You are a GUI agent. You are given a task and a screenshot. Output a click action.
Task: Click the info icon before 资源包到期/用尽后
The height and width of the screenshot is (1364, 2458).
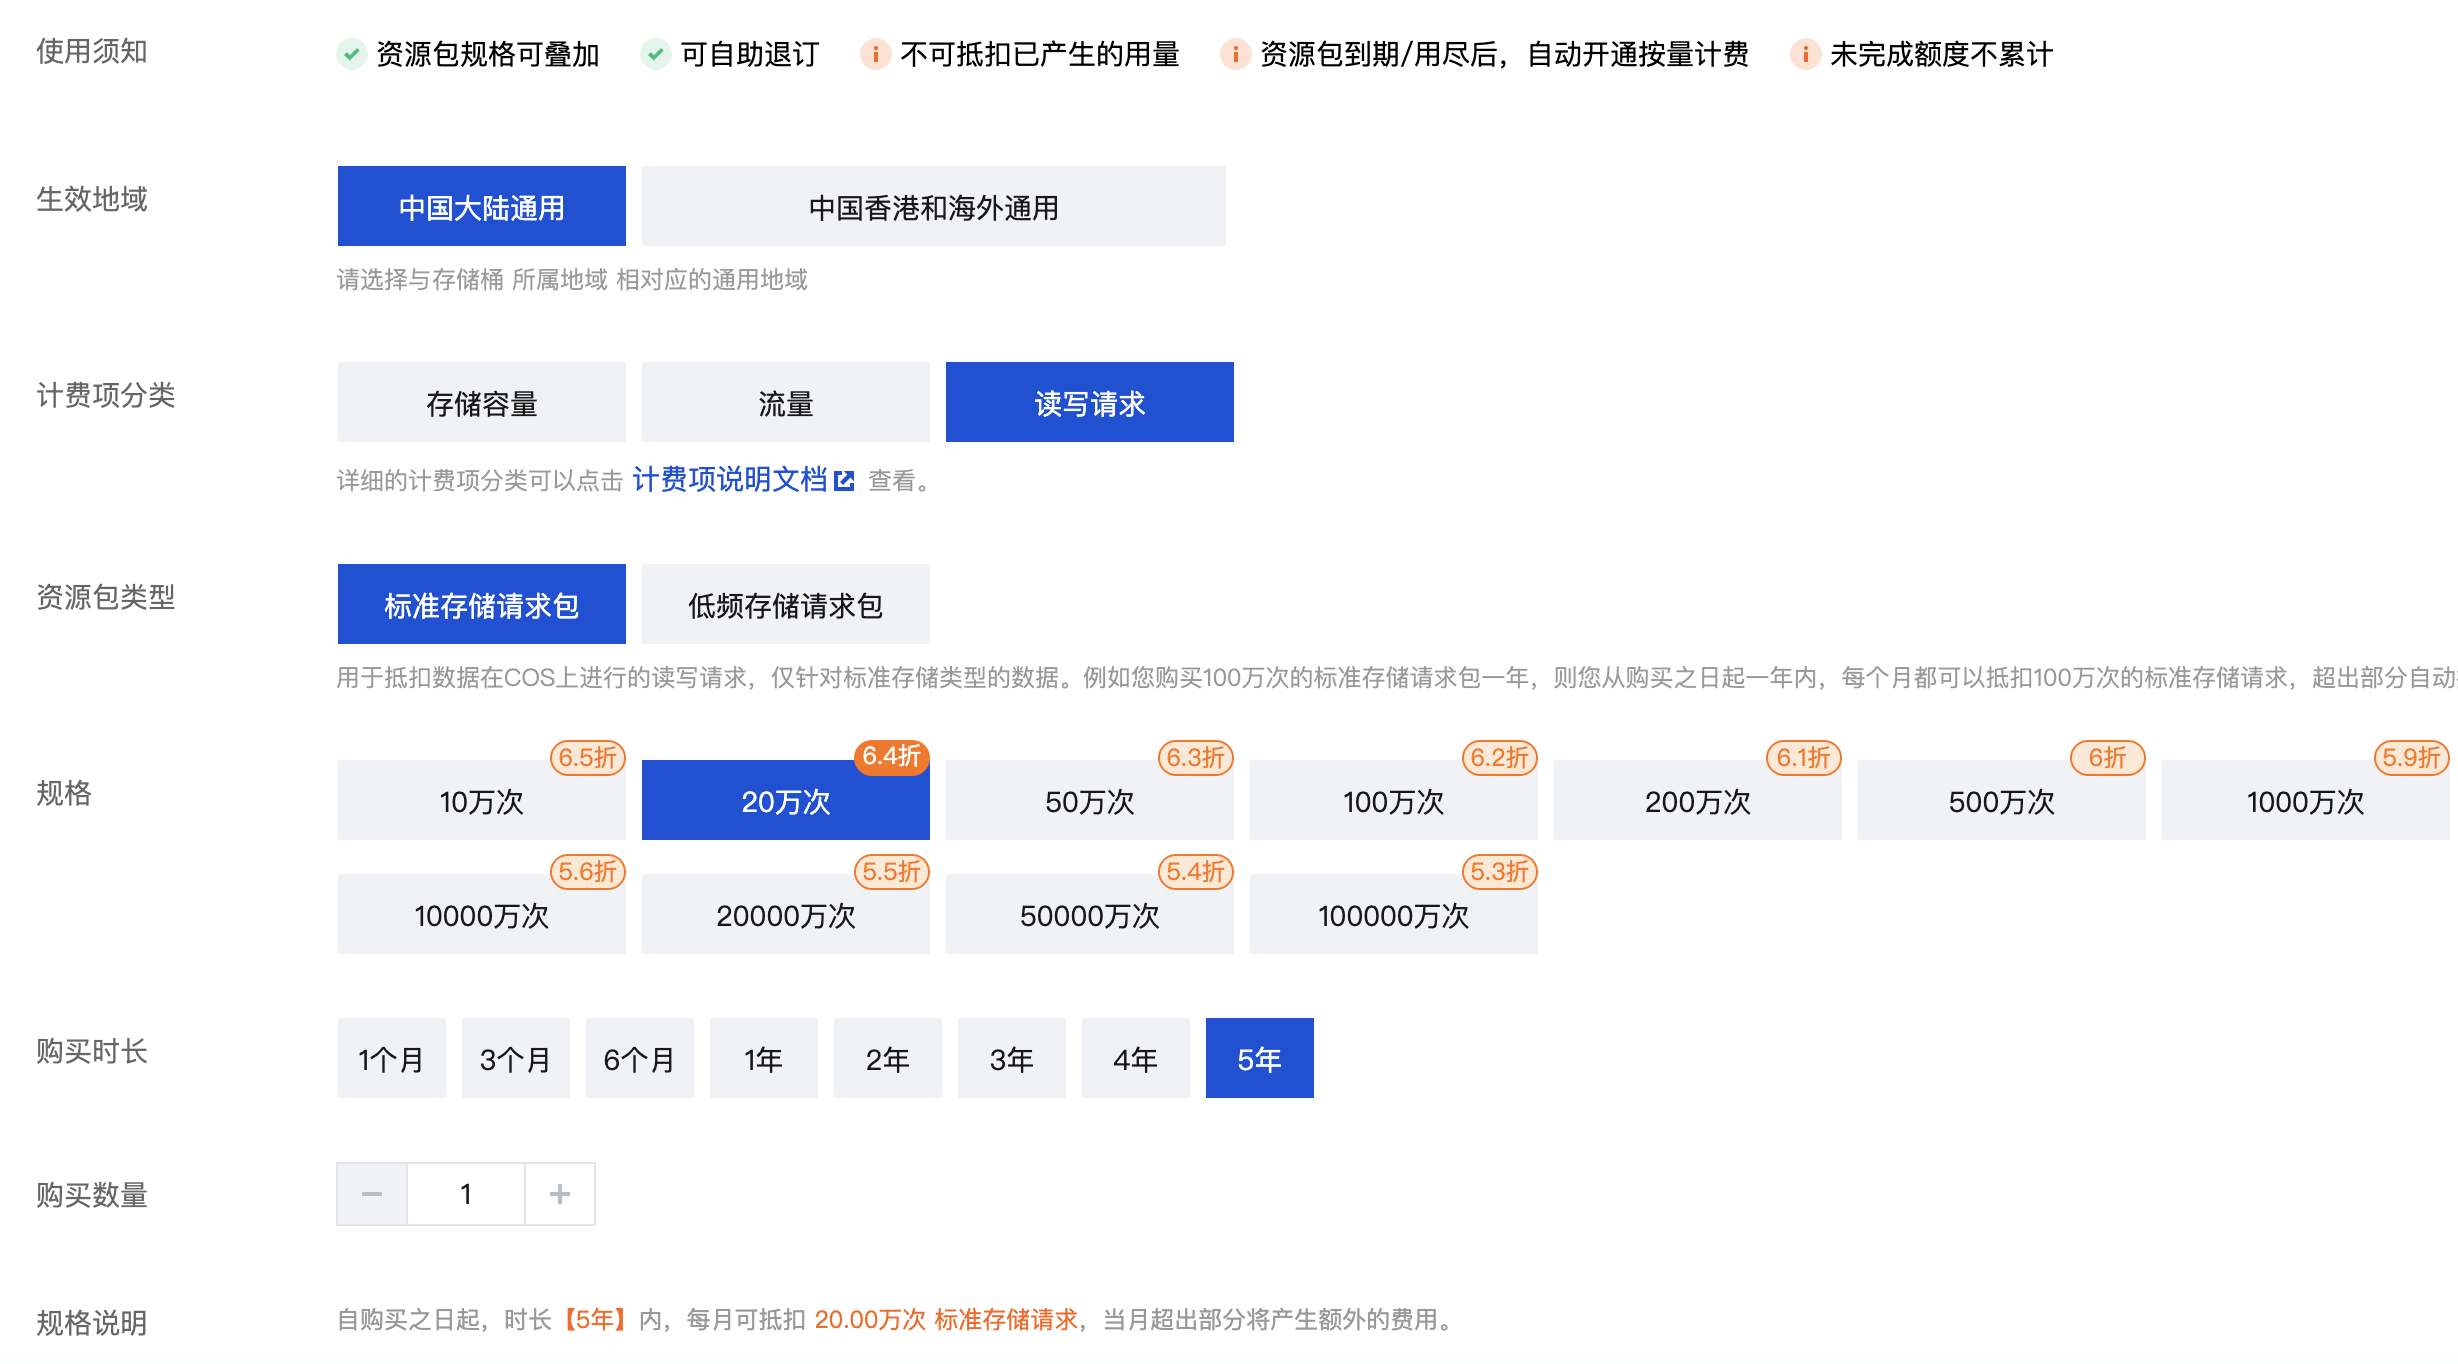coord(1235,54)
